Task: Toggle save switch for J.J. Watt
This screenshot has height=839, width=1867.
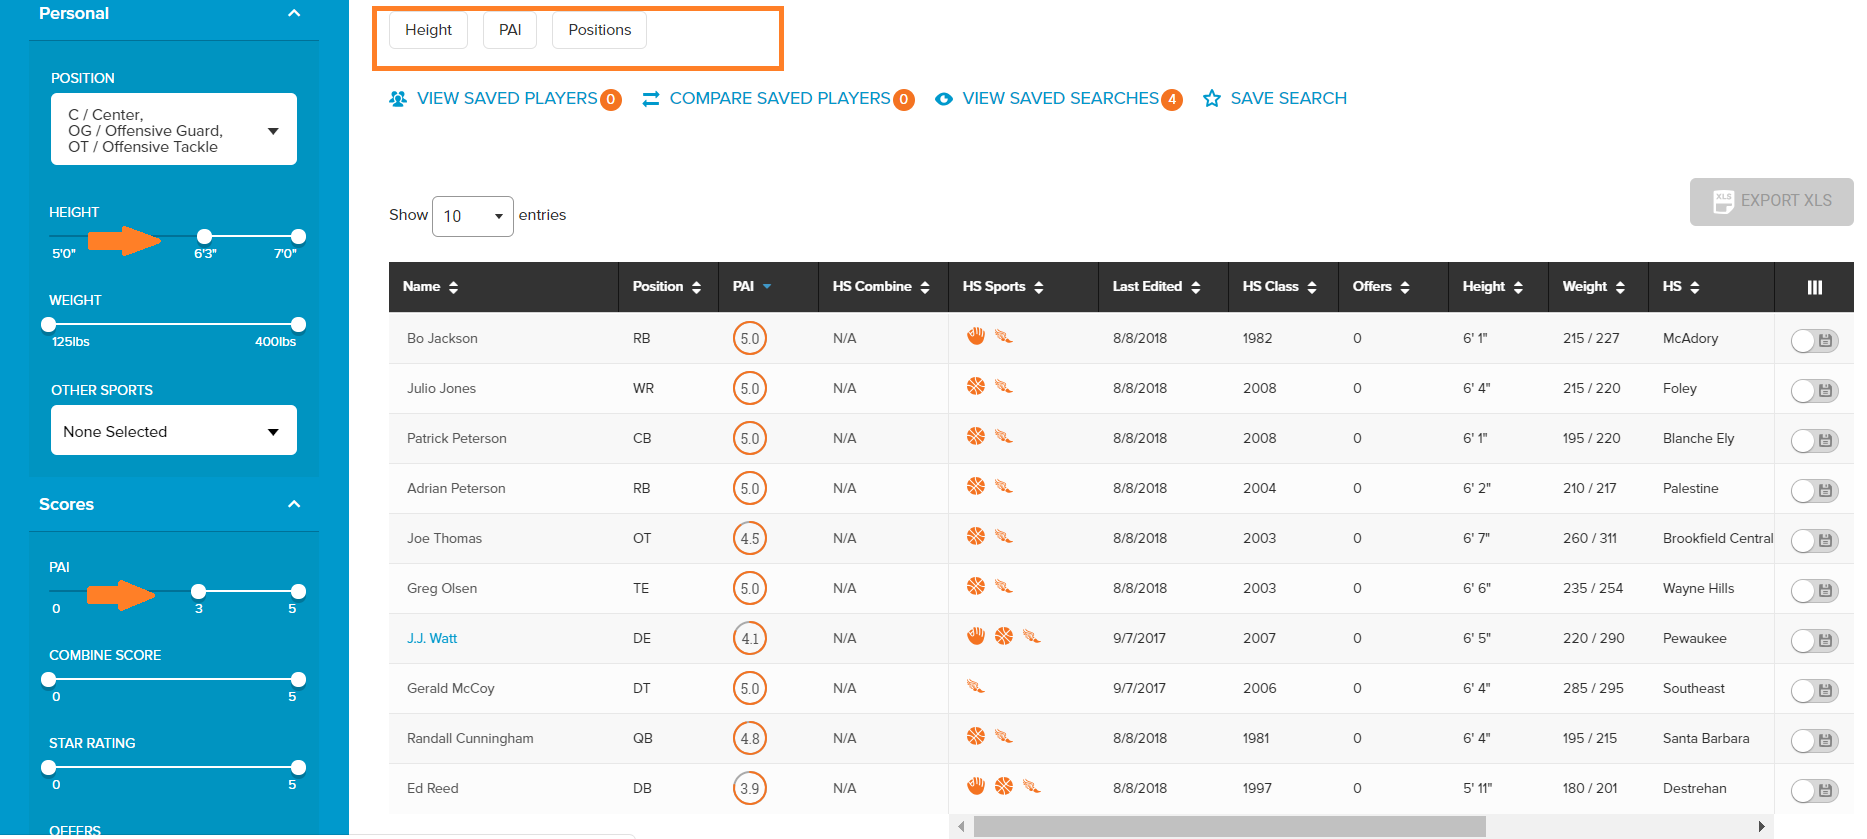Action: [x=1814, y=641]
